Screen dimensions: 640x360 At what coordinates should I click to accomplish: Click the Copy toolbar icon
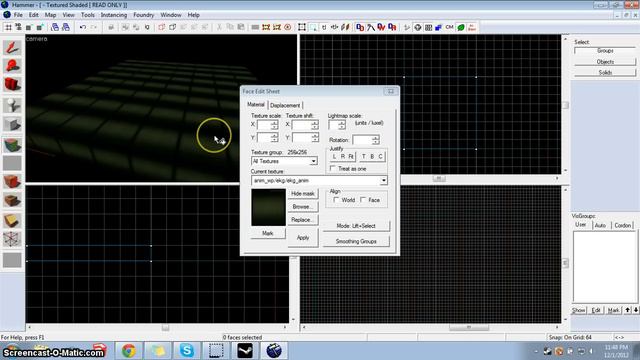click(230, 27)
